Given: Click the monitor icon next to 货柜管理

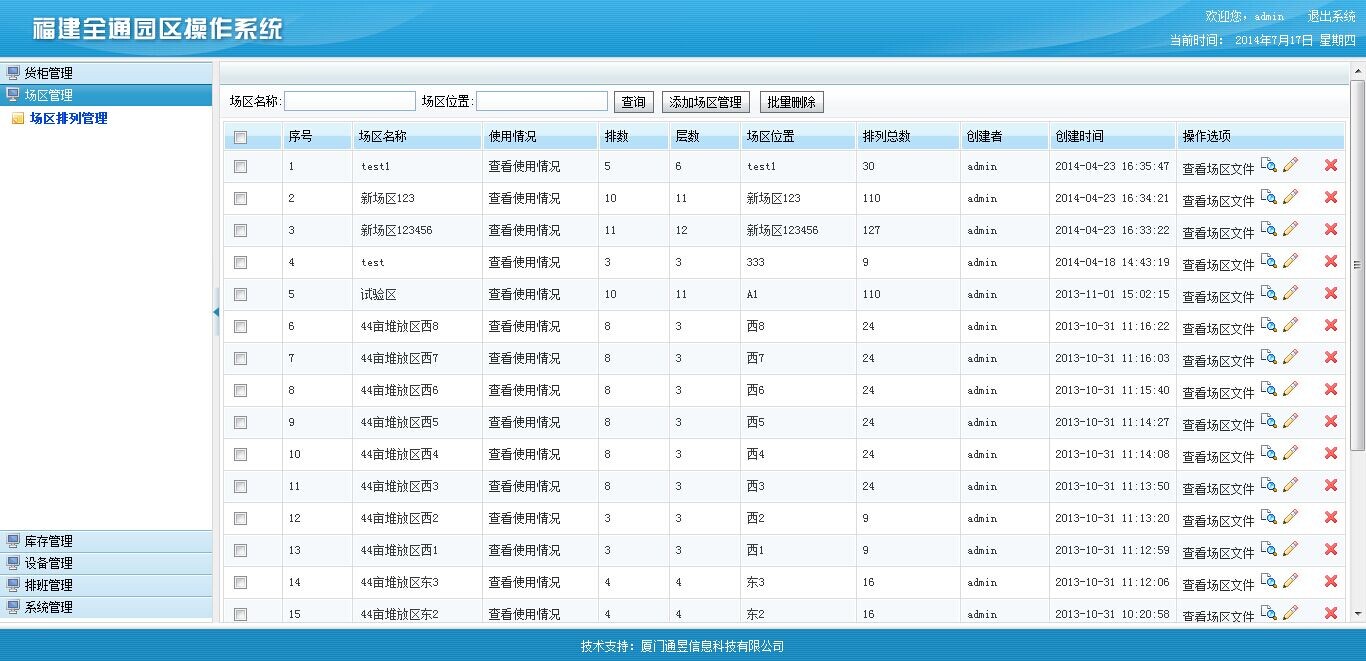Looking at the screenshot, I should tap(13, 73).
